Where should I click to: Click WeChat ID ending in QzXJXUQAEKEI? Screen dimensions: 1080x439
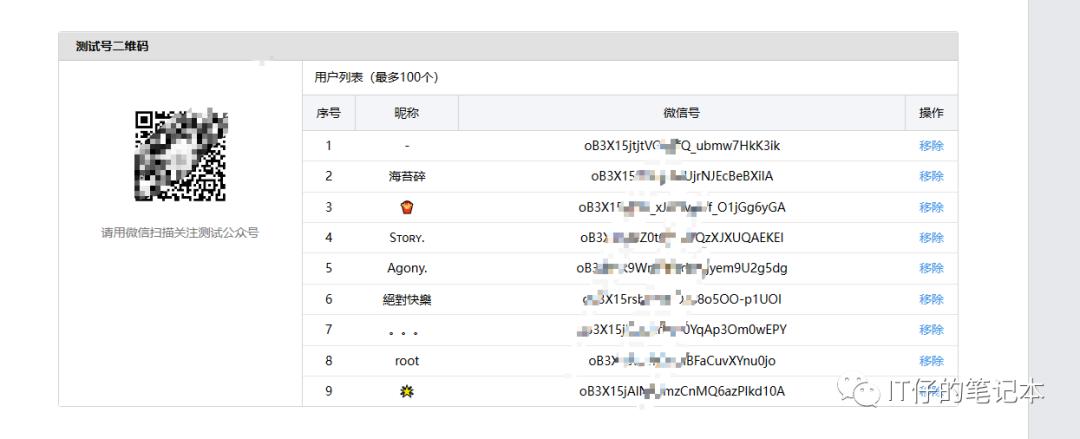tap(682, 238)
